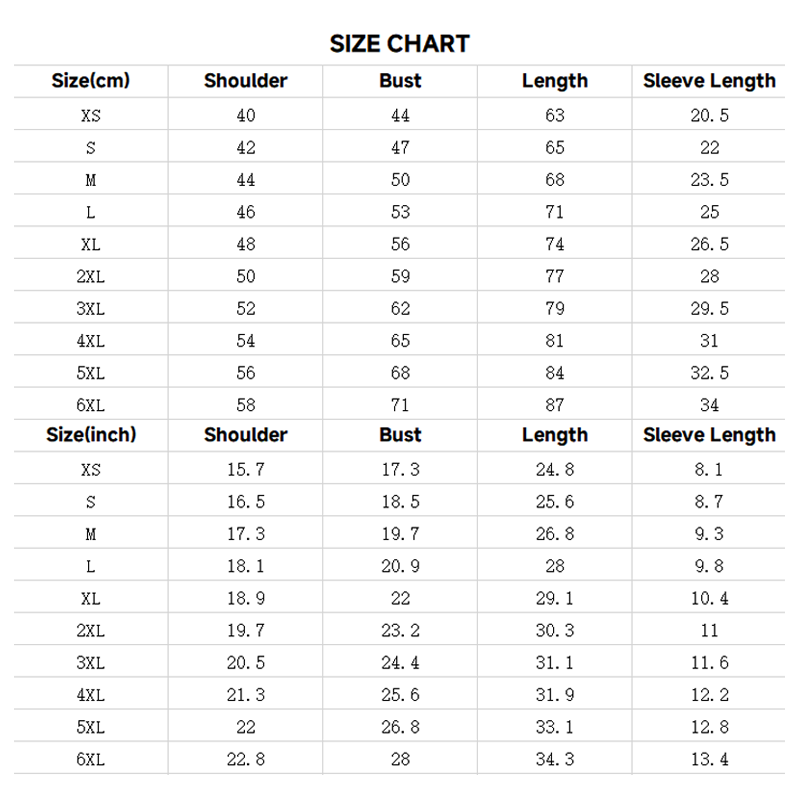800x800 pixels.
Task: Click the 6XL label in cm table
Action: coord(91,405)
